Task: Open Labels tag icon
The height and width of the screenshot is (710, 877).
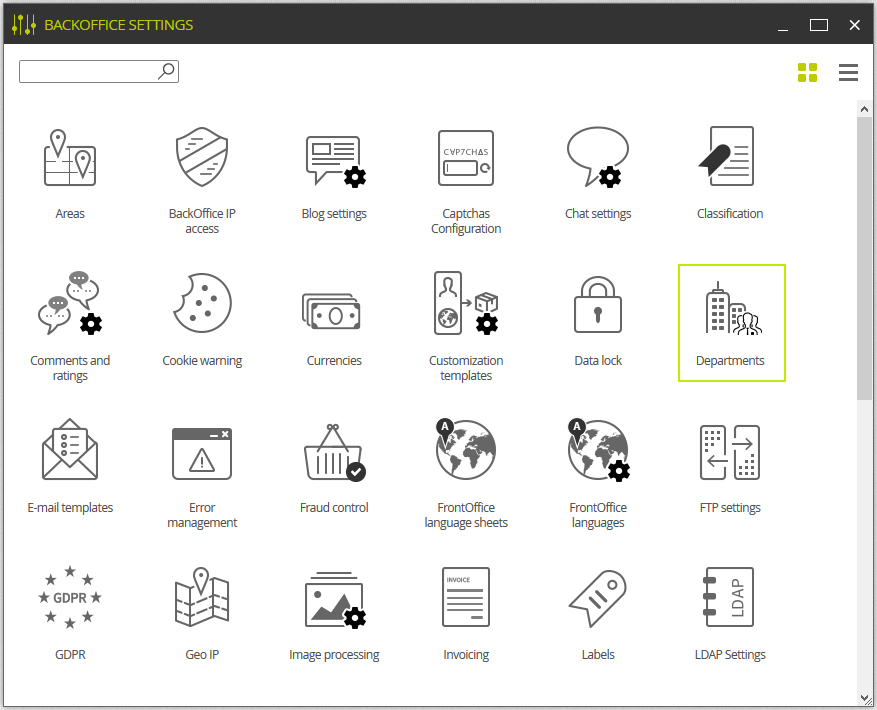Action: coord(598,598)
